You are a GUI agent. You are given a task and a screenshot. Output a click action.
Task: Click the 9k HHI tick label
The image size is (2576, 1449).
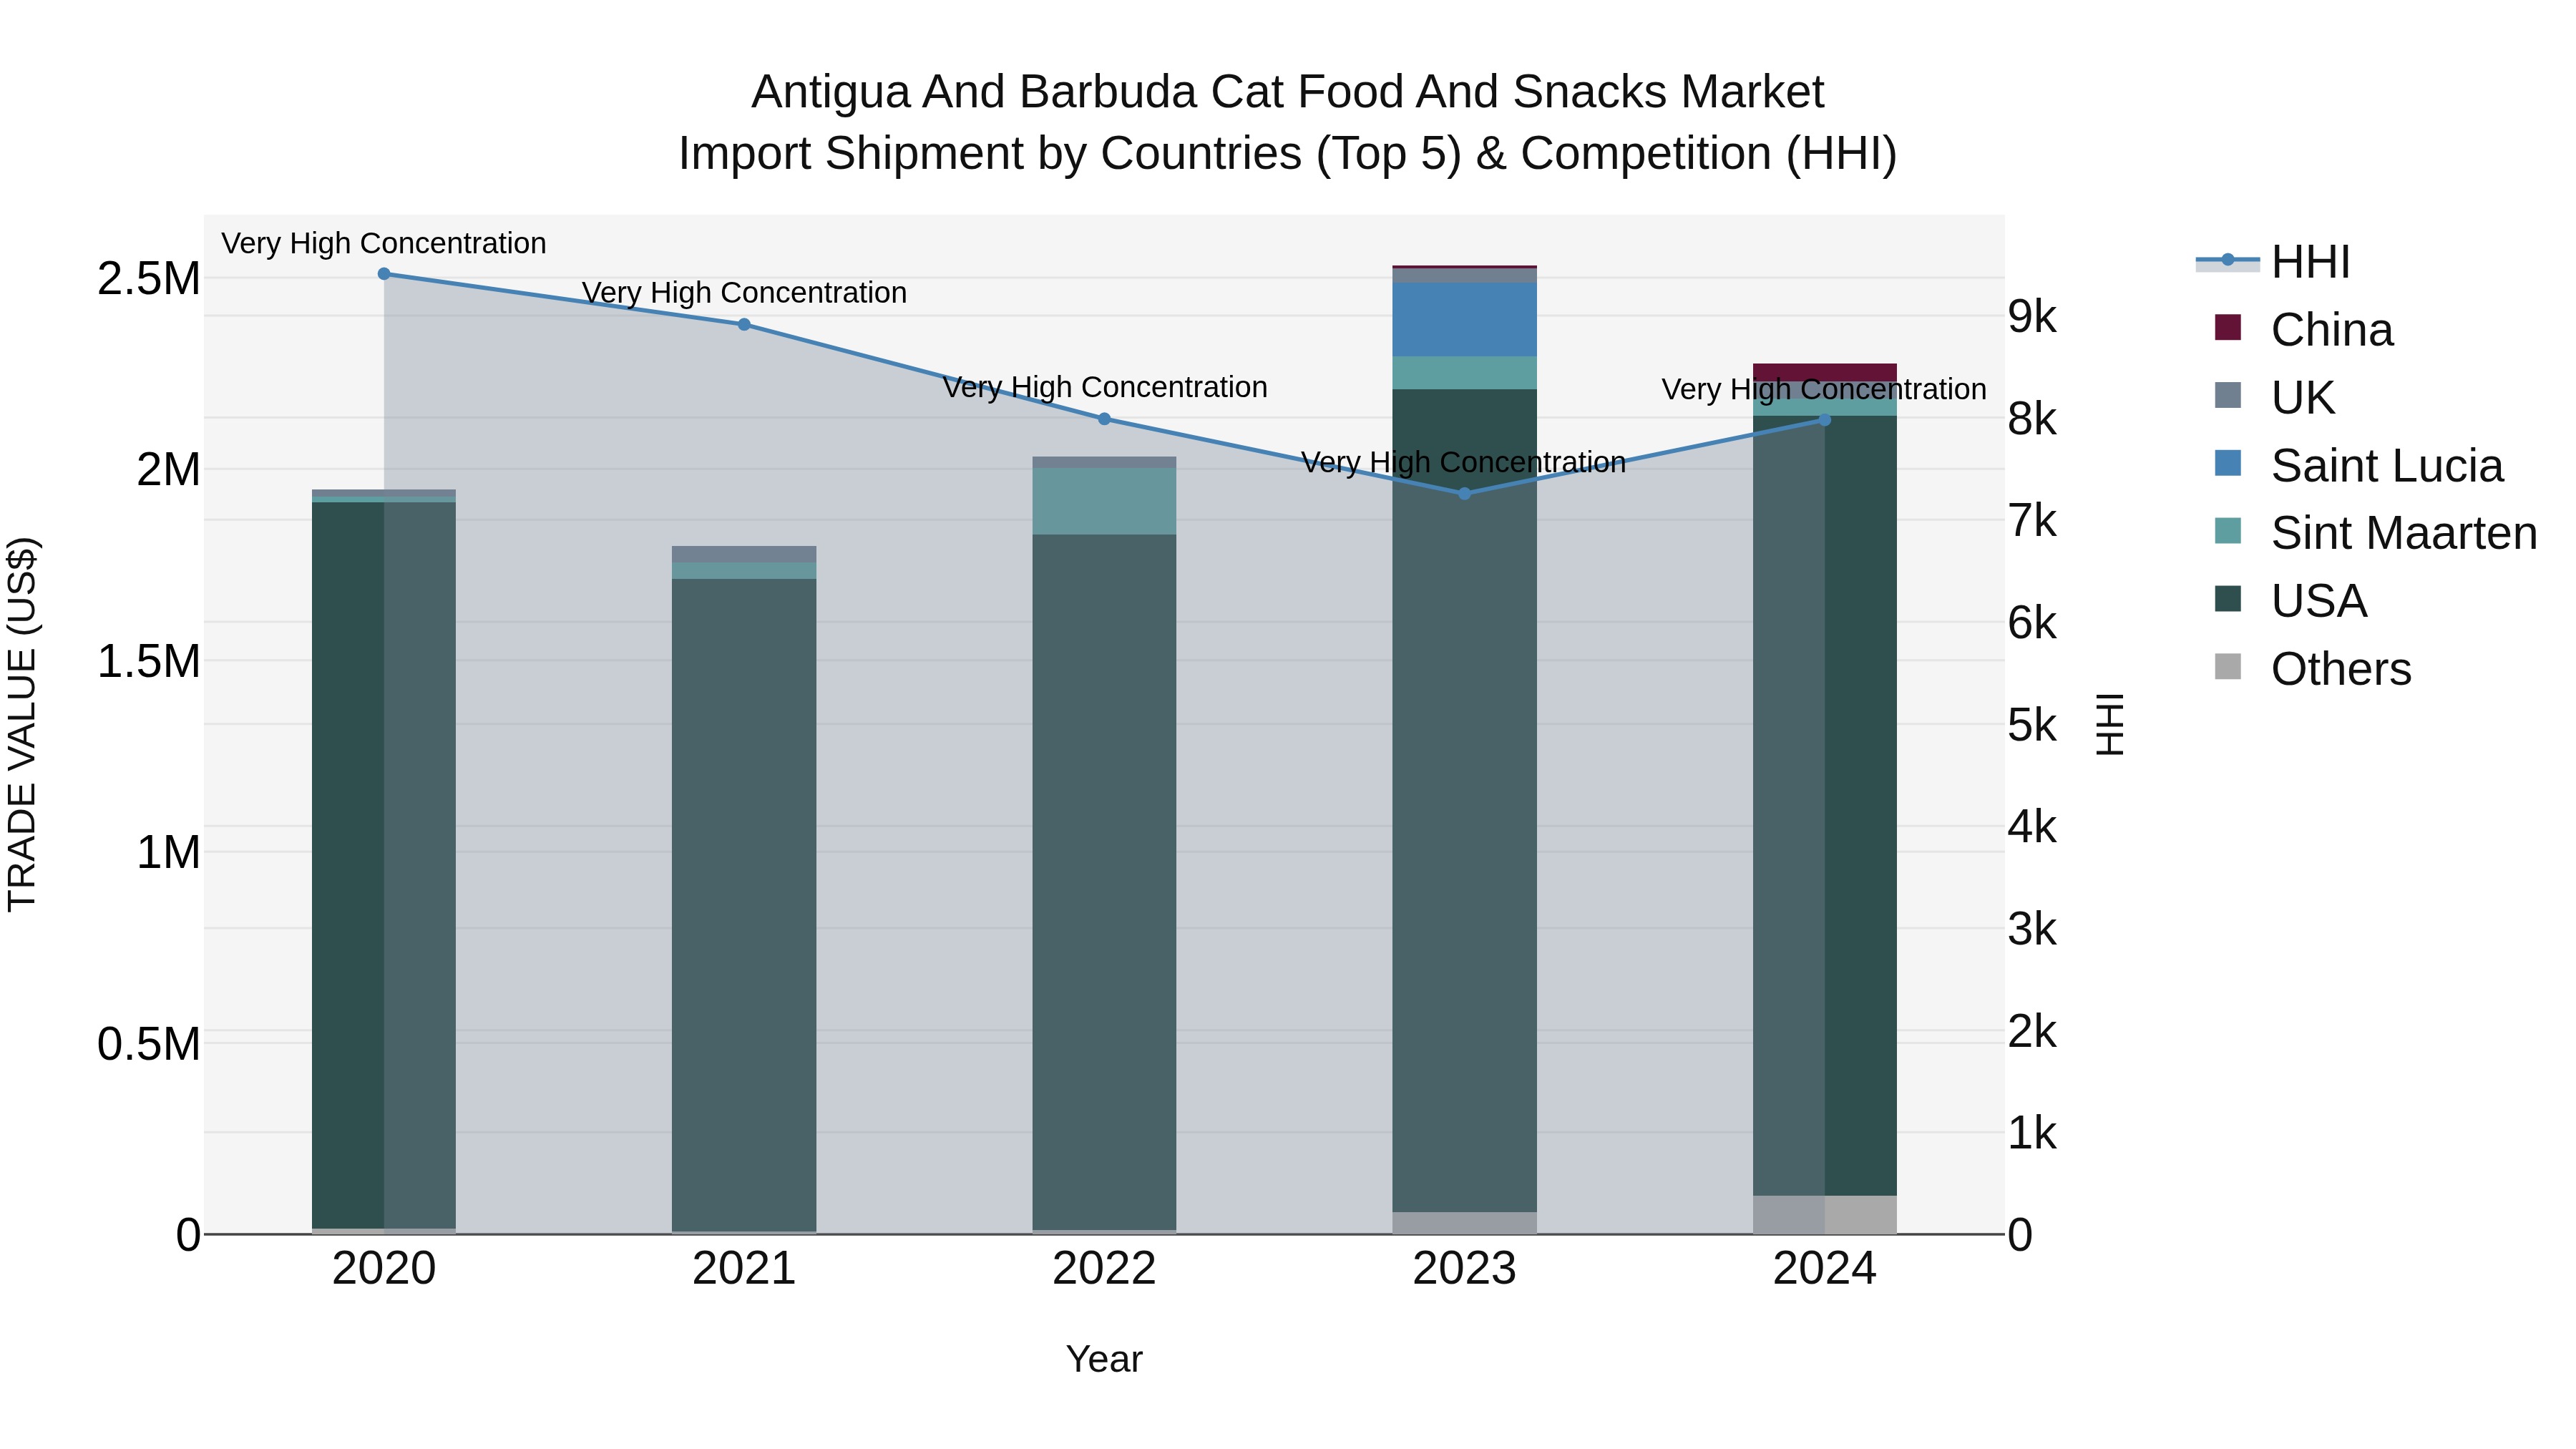point(2032,317)
